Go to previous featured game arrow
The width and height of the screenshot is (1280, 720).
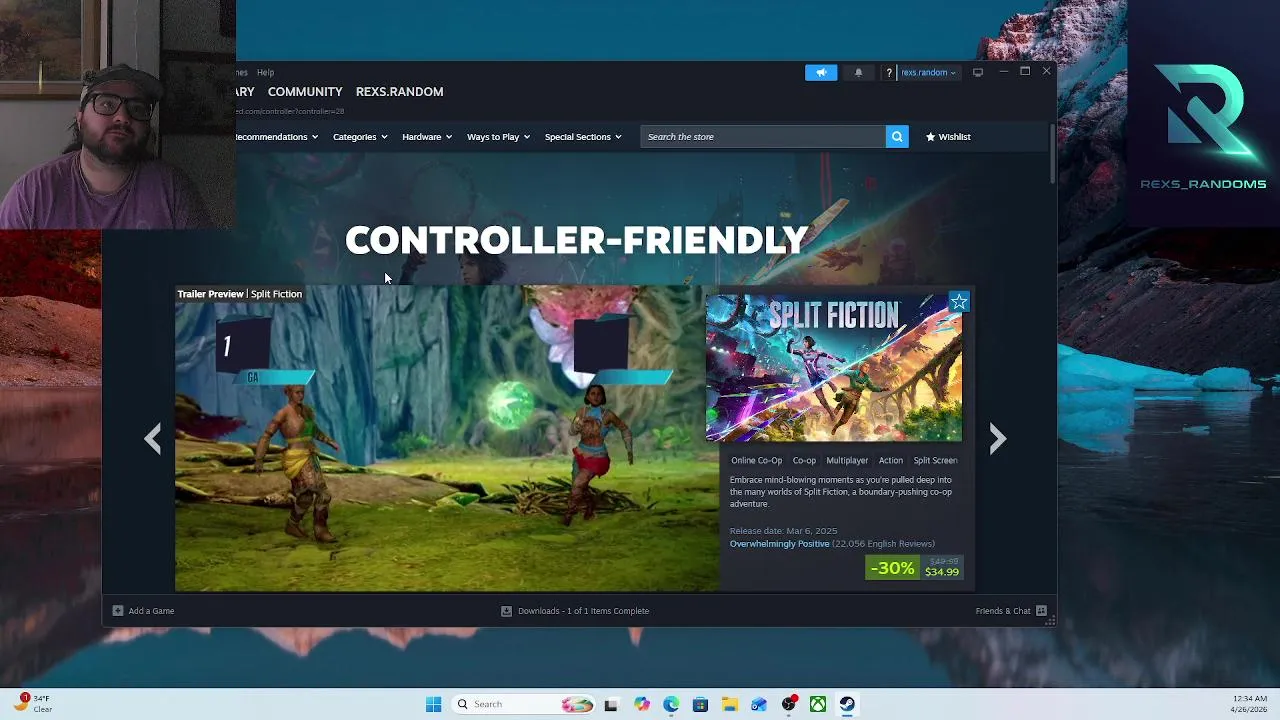tap(152, 438)
